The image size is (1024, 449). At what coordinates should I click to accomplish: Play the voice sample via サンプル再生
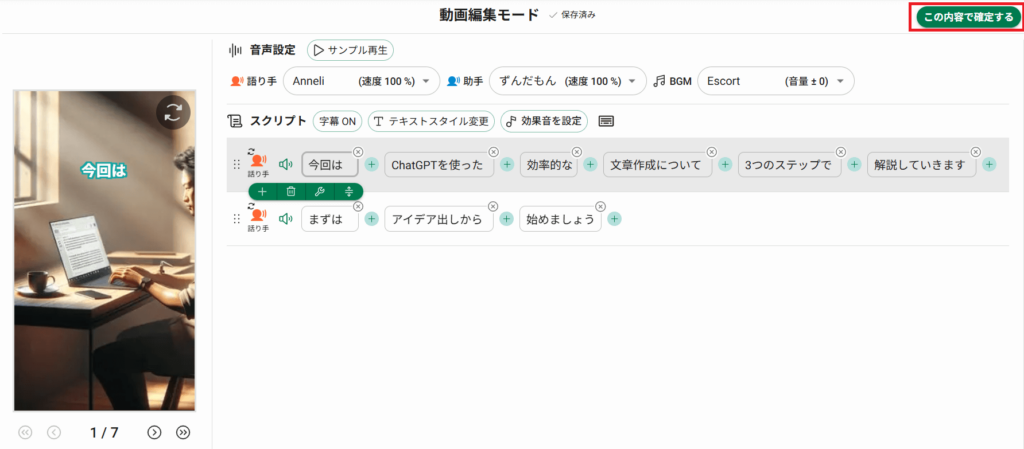point(351,50)
